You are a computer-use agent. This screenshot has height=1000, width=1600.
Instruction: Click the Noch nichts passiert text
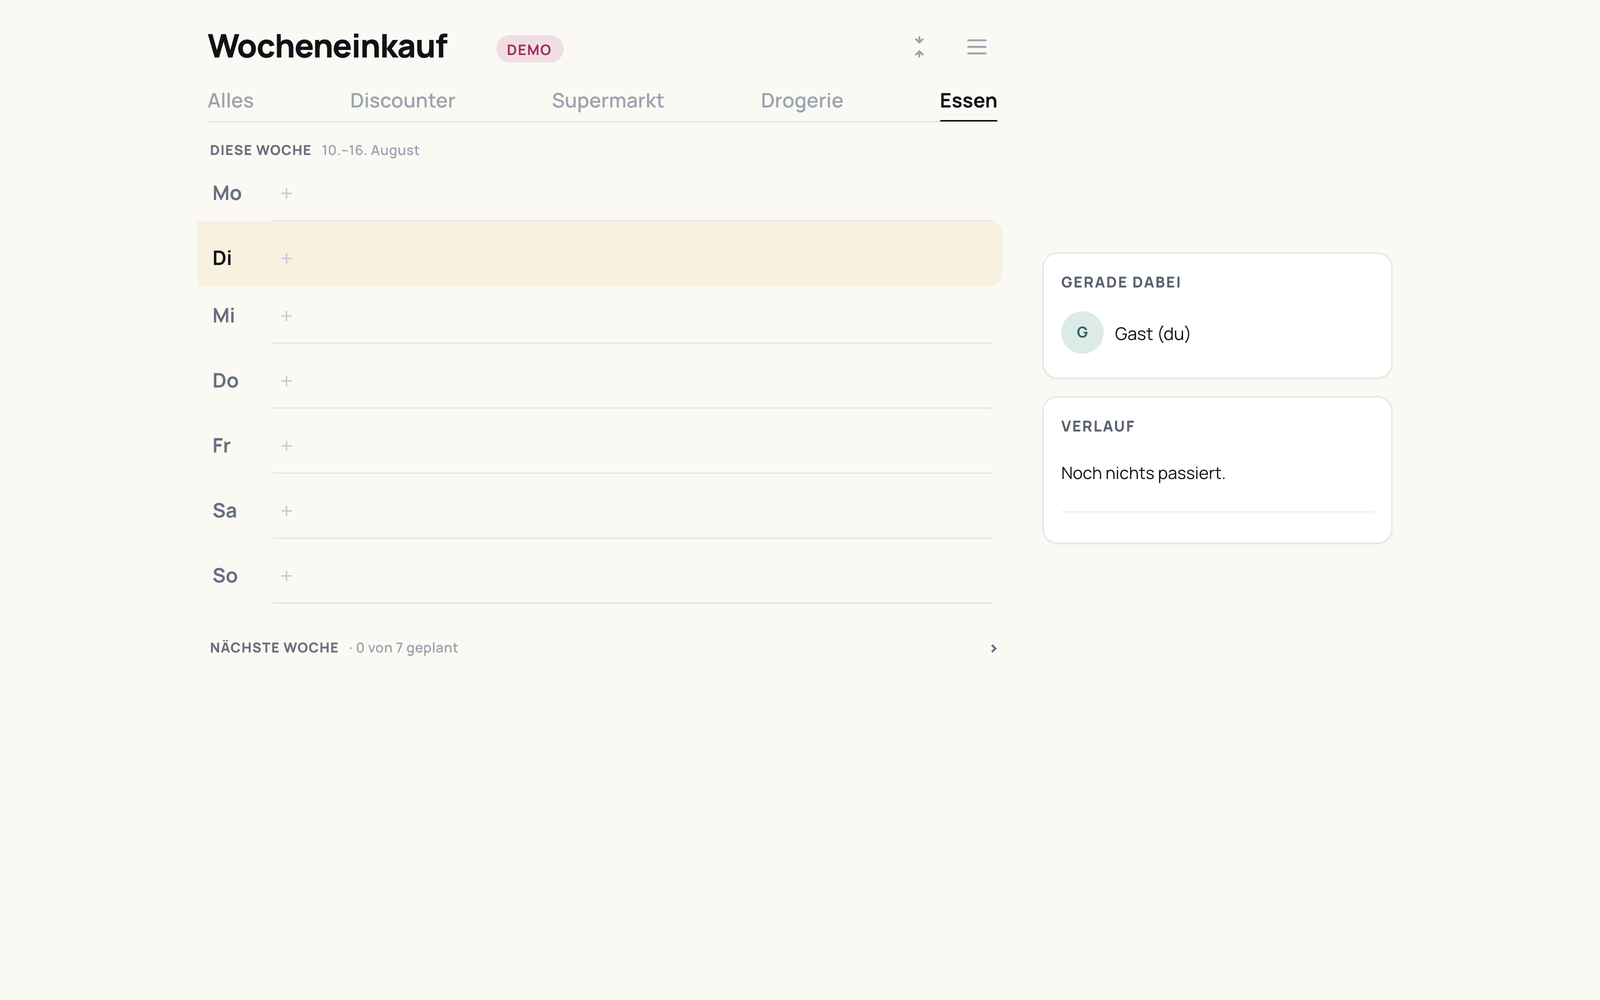pyautogui.click(x=1143, y=473)
